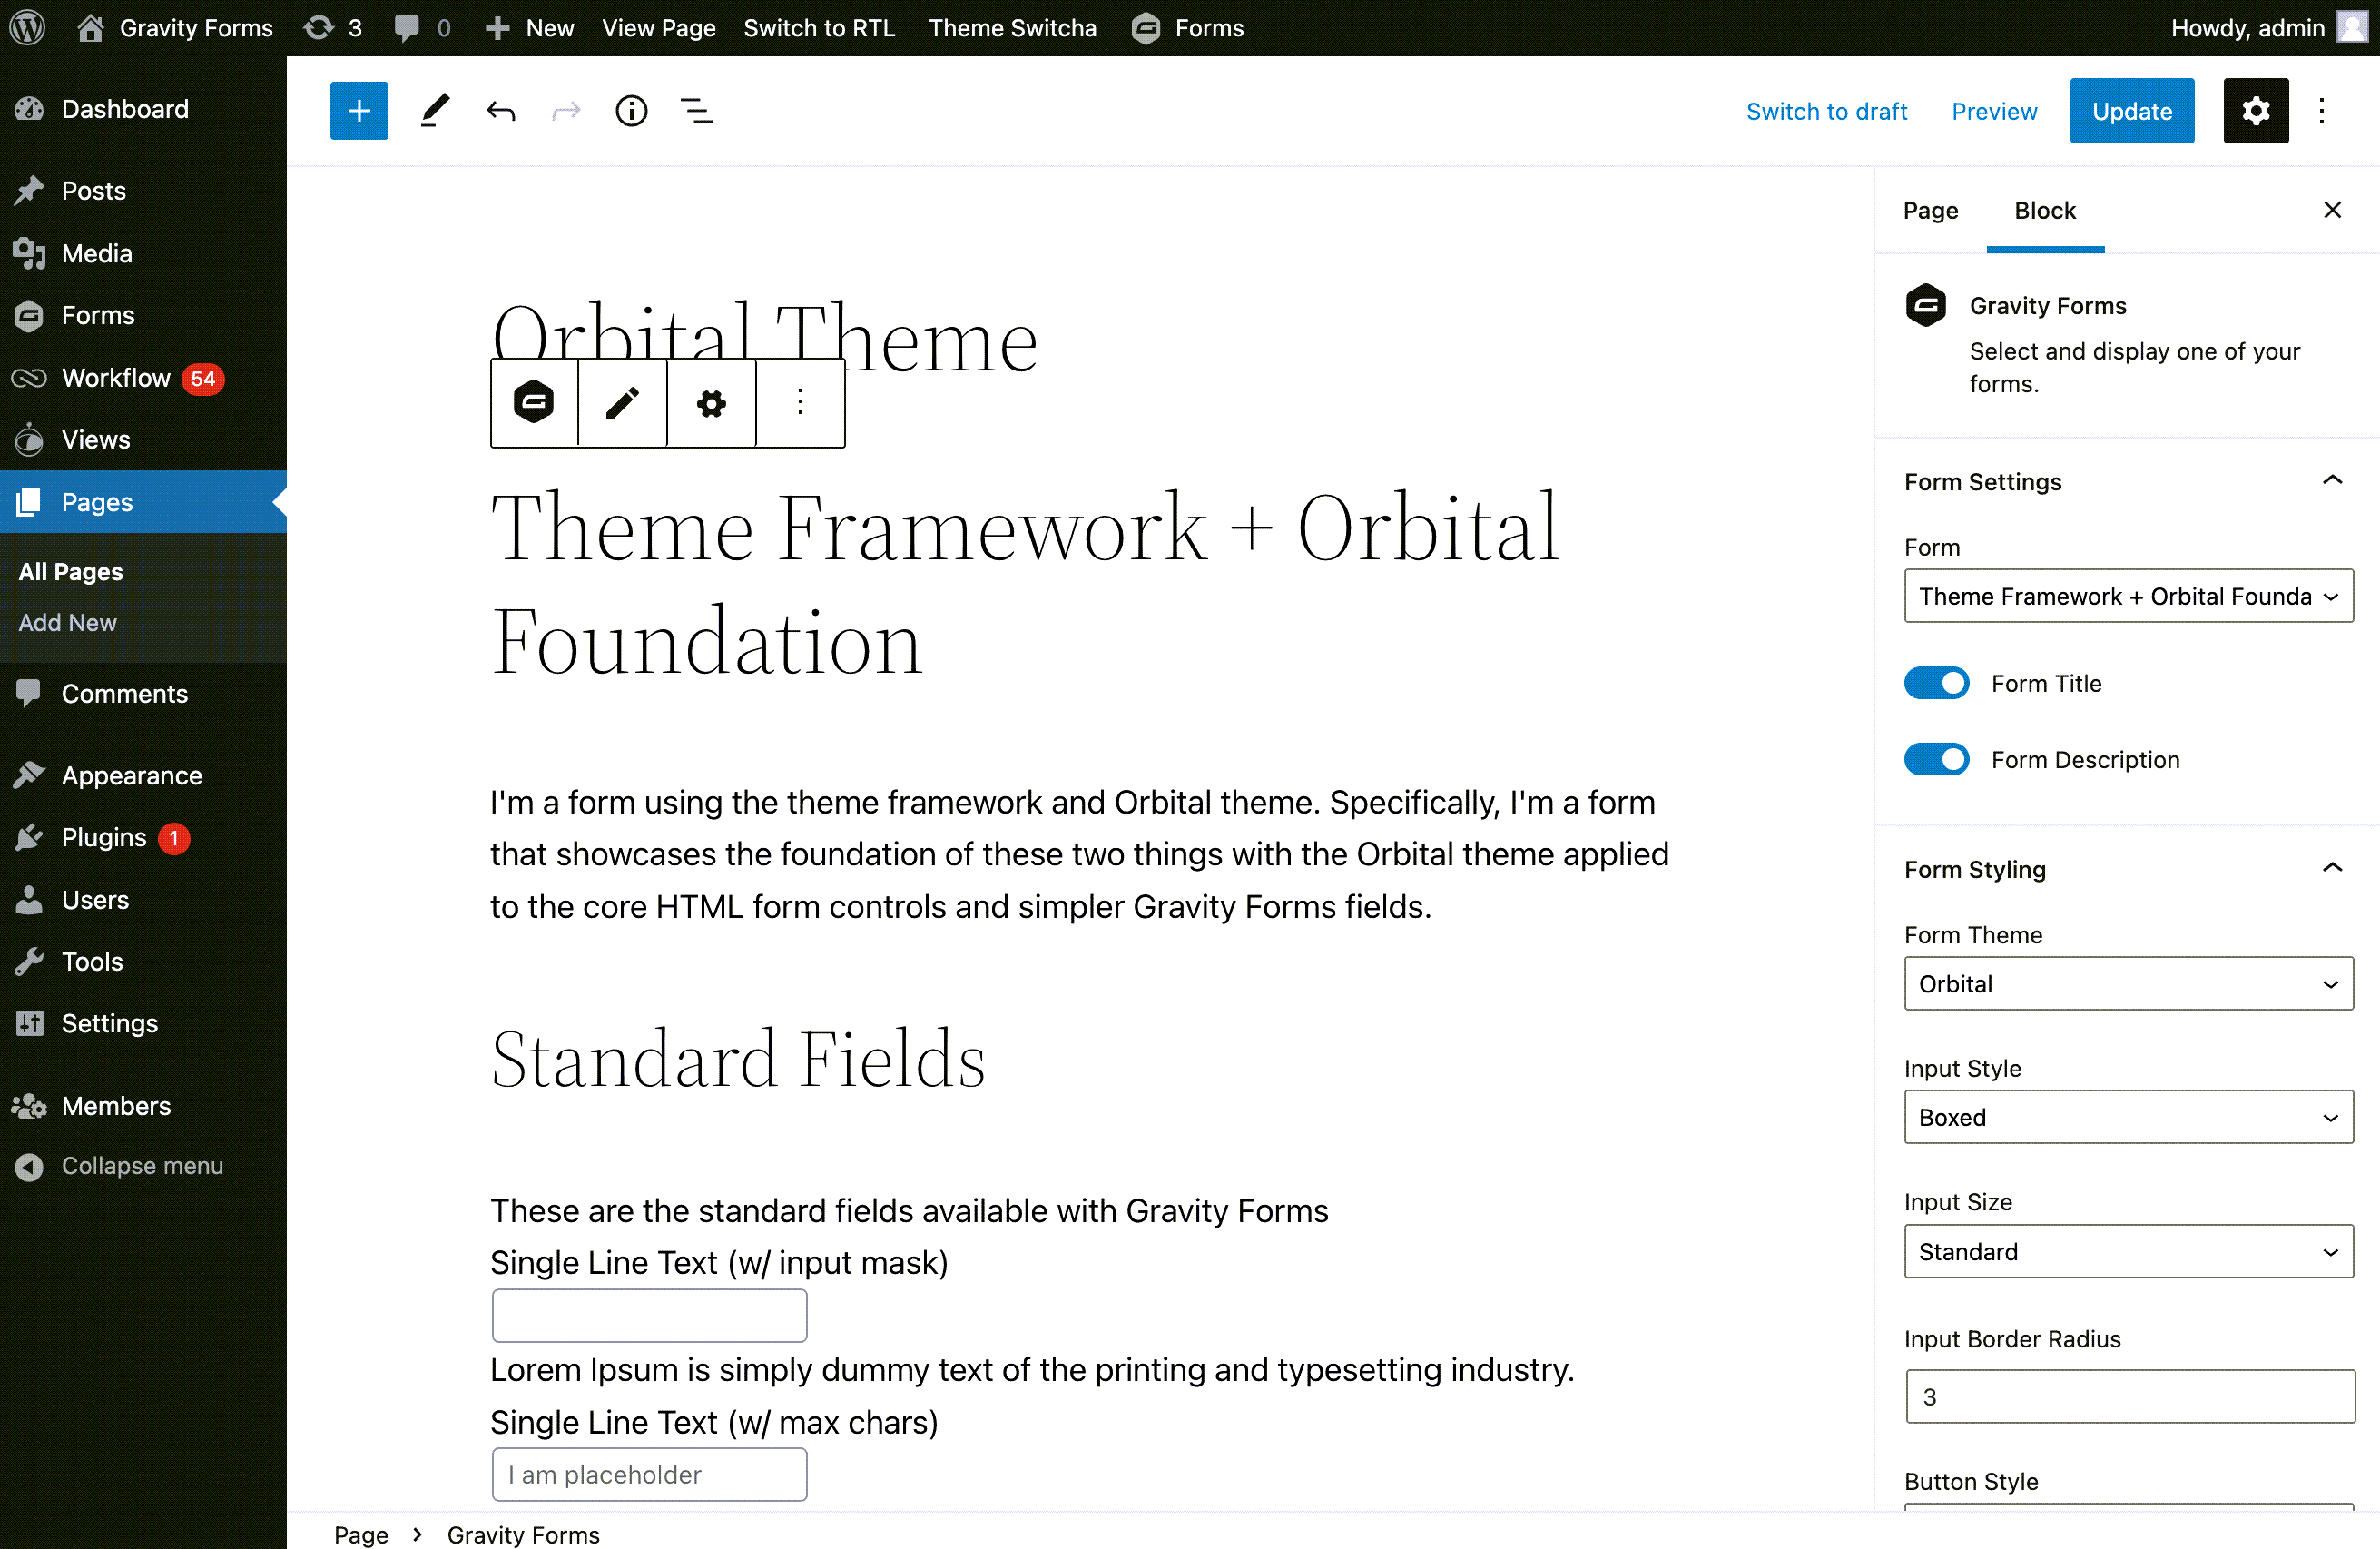Click the undo arrow
Image resolution: width=2380 pixels, height=1549 pixels.
(x=501, y=110)
